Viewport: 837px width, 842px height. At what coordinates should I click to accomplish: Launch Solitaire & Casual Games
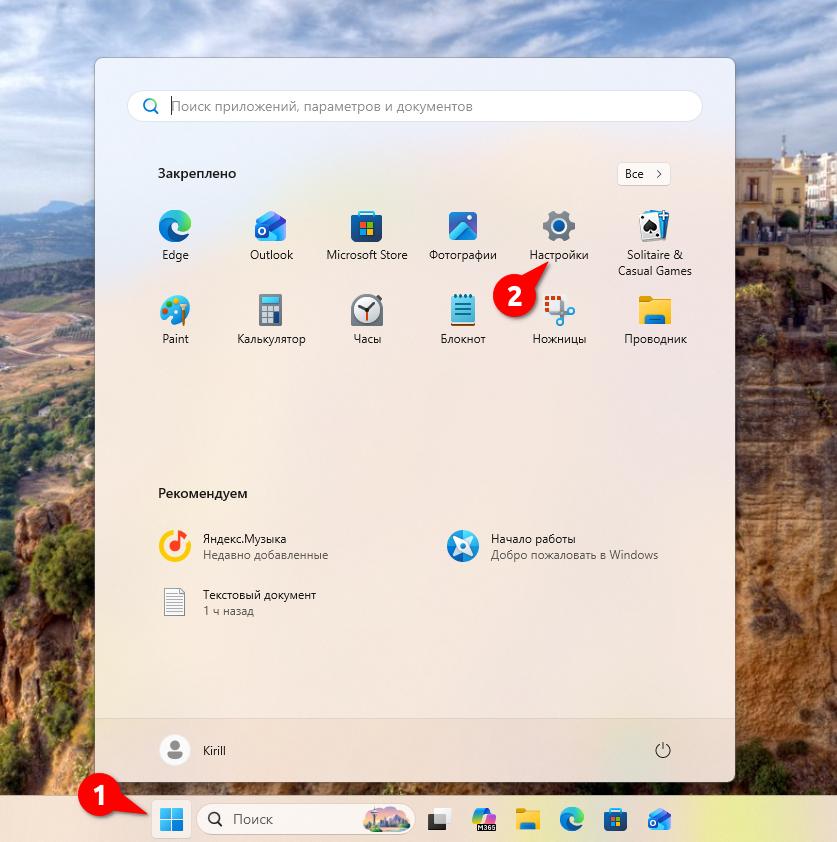[x=655, y=227]
